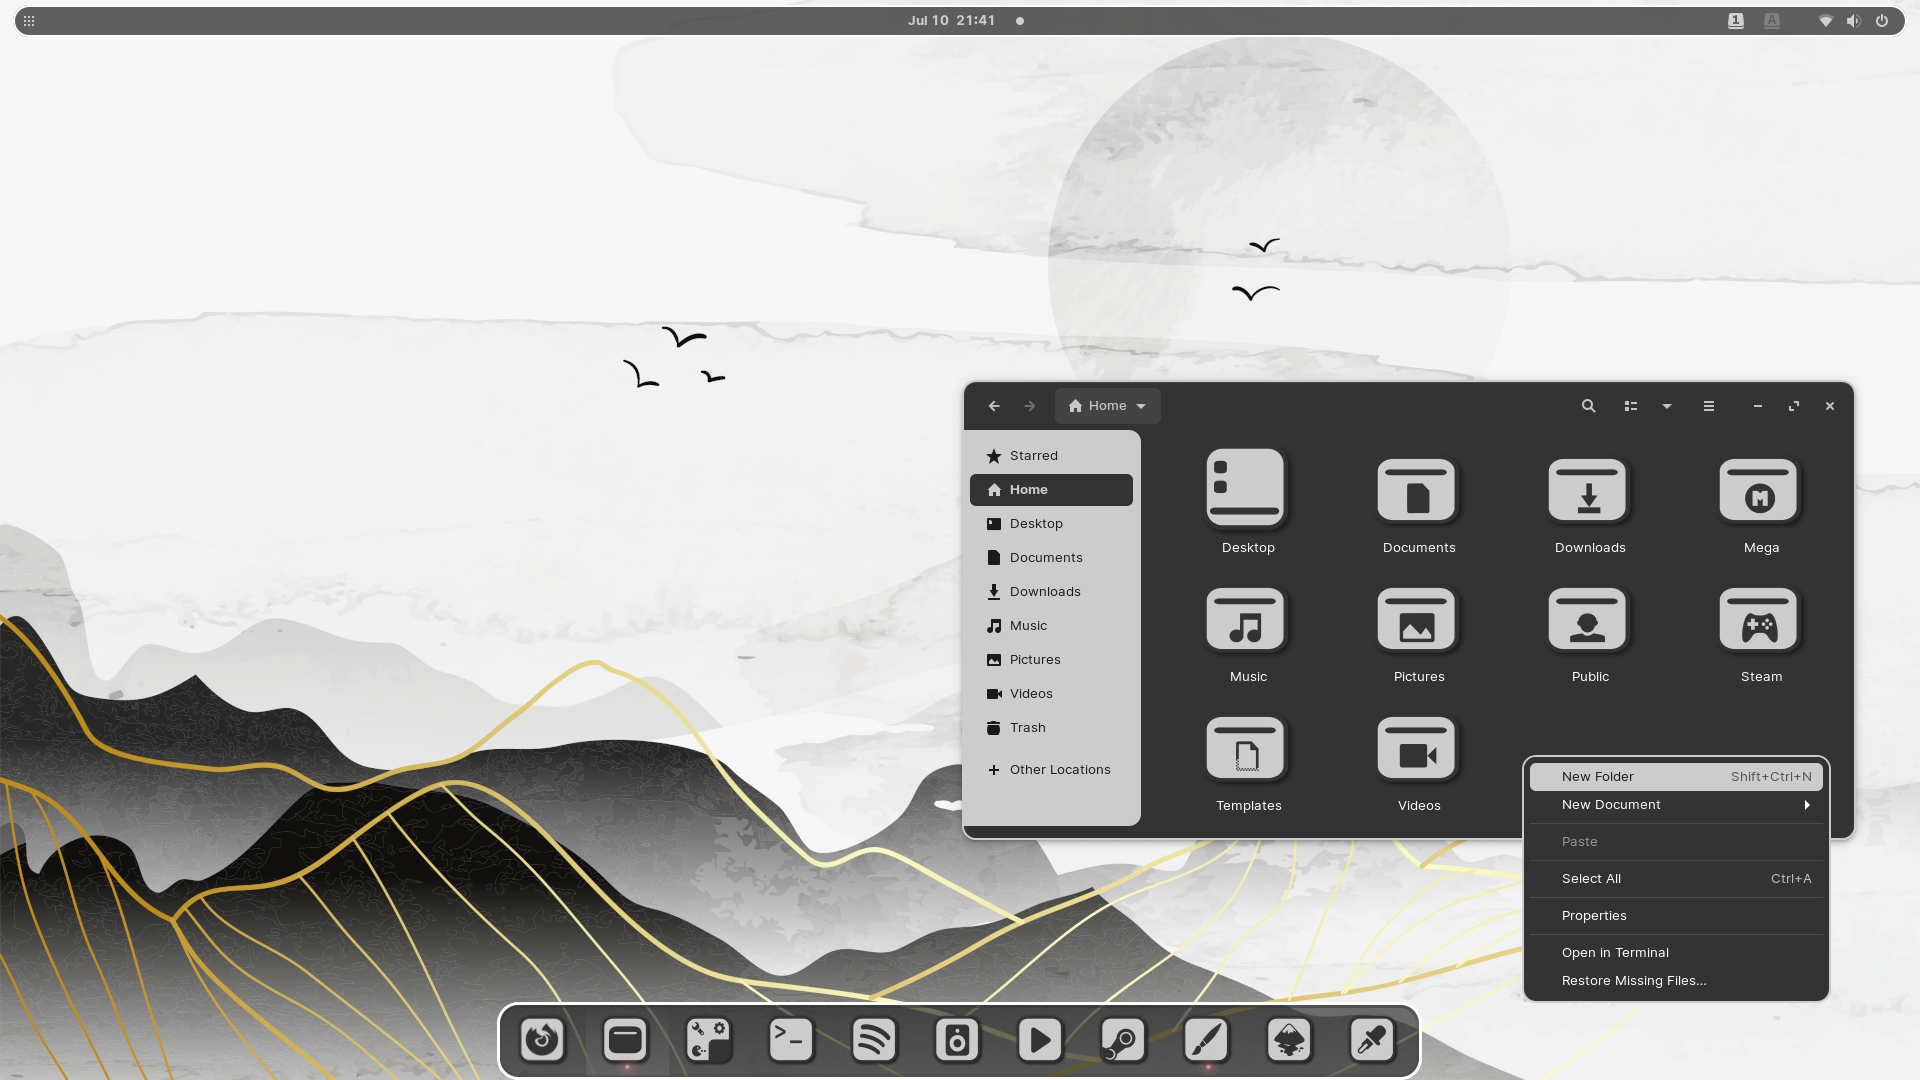Image resolution: width=1920 pixels, height=1080 pixels.
Task: Select Desktop in the sidebar
Action: pyautogui.click(x=1051, y=524)
